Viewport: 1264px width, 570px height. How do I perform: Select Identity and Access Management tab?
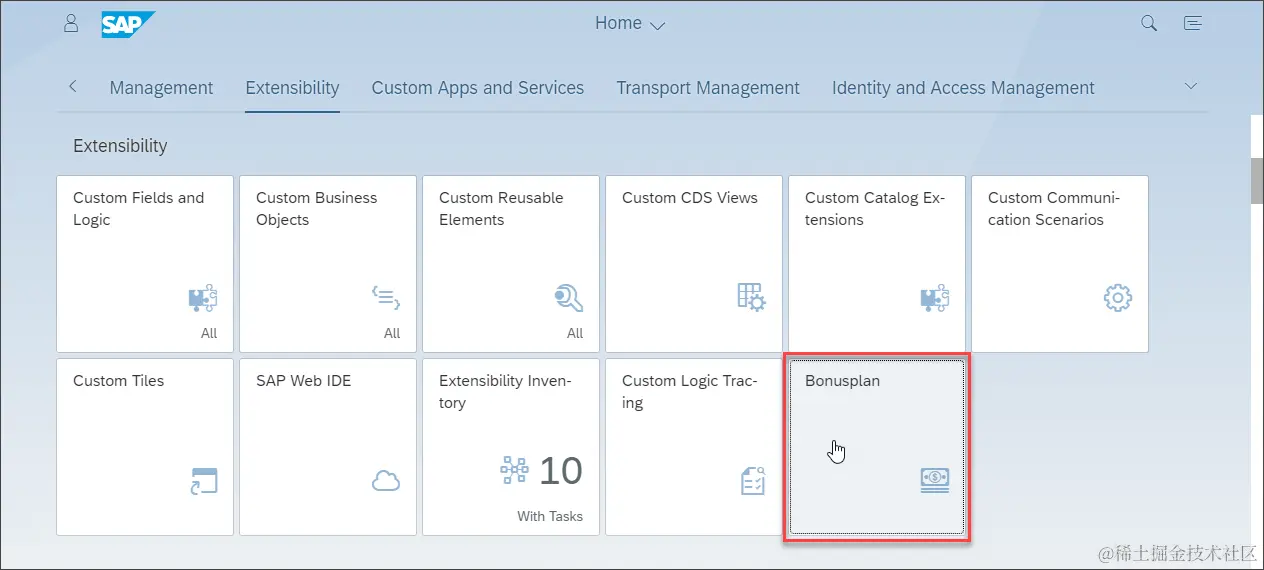(963, 88)
